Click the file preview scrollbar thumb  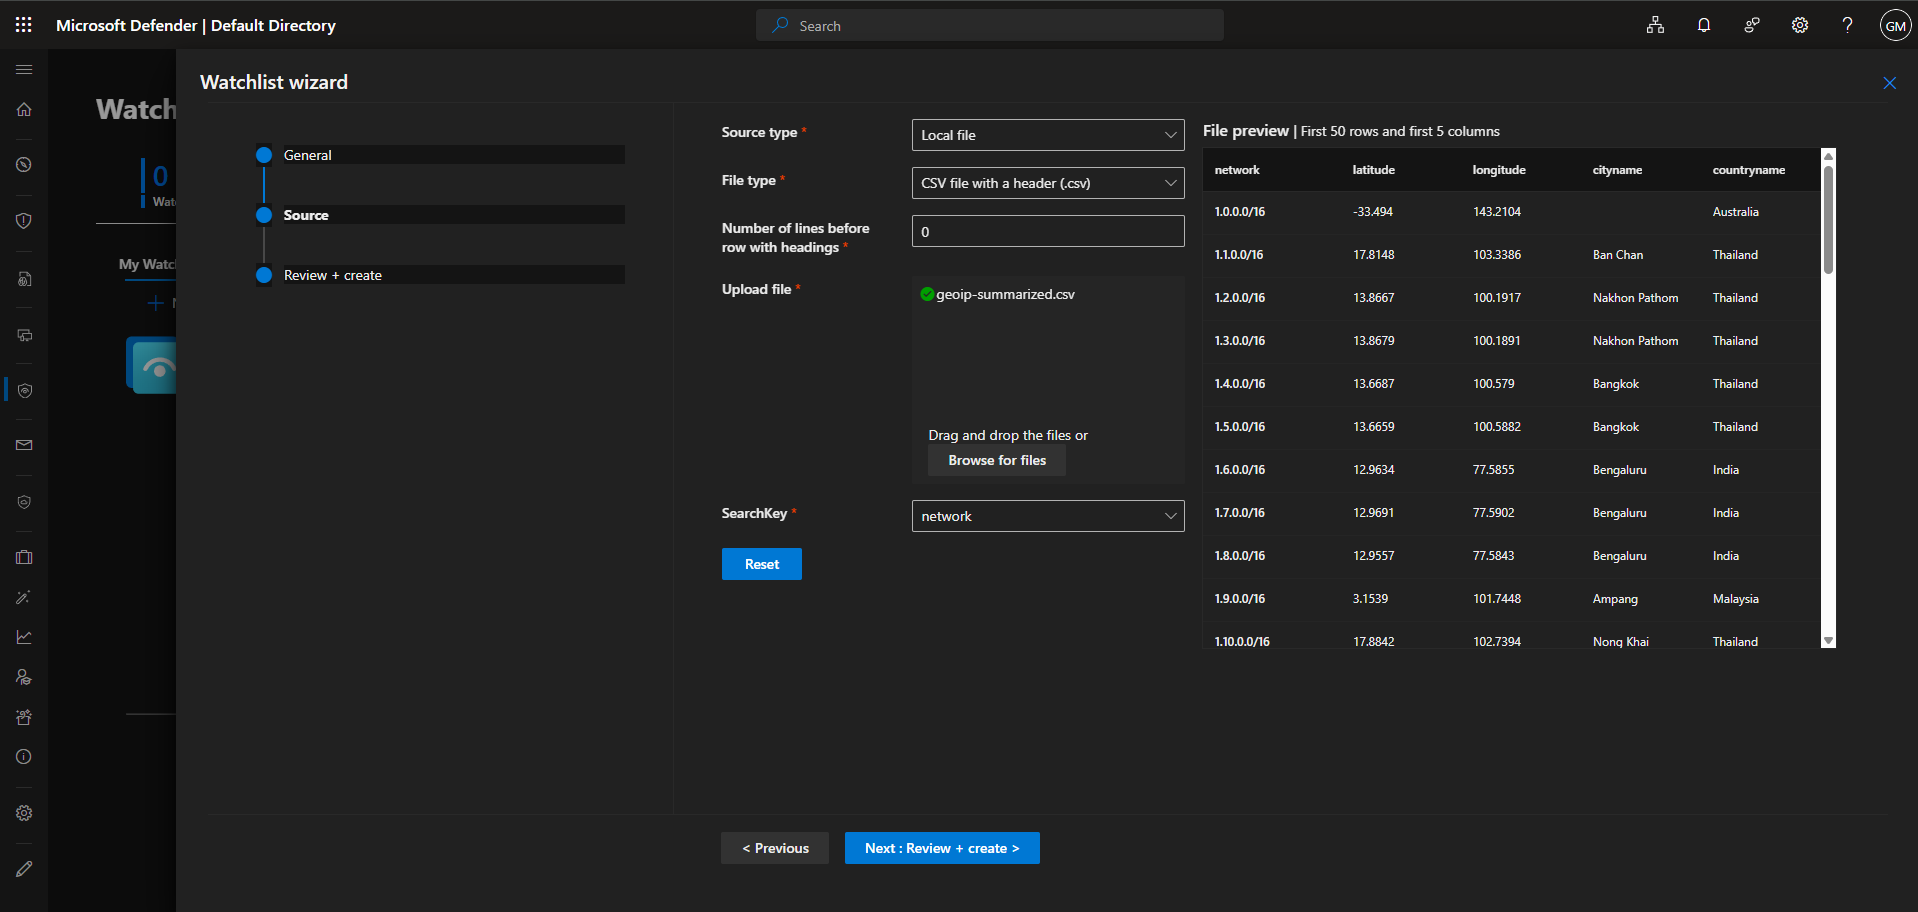[1828, 219]
